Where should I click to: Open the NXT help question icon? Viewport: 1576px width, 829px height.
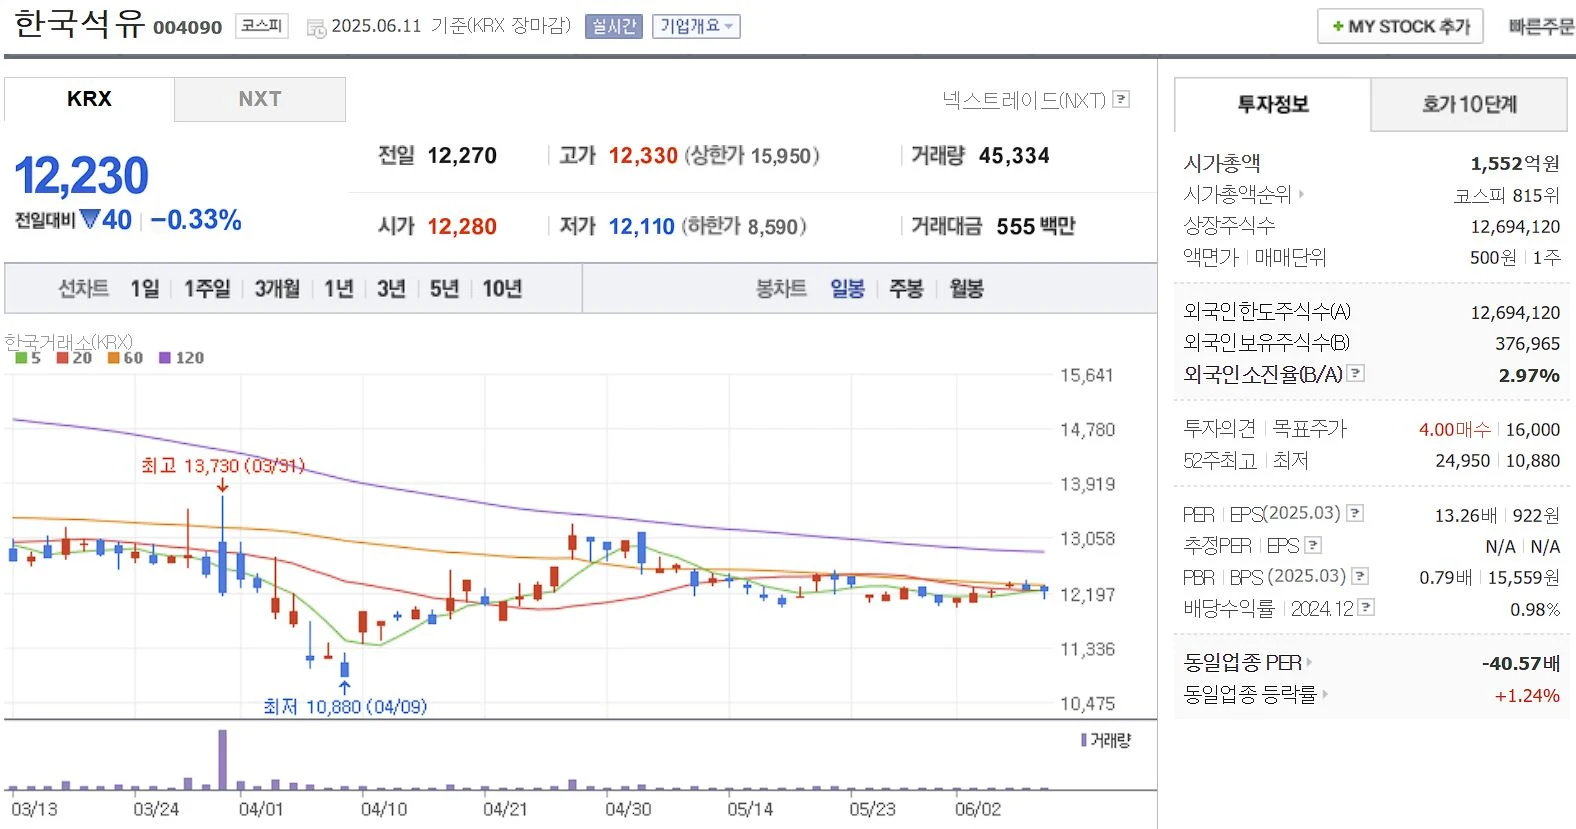1121,99
